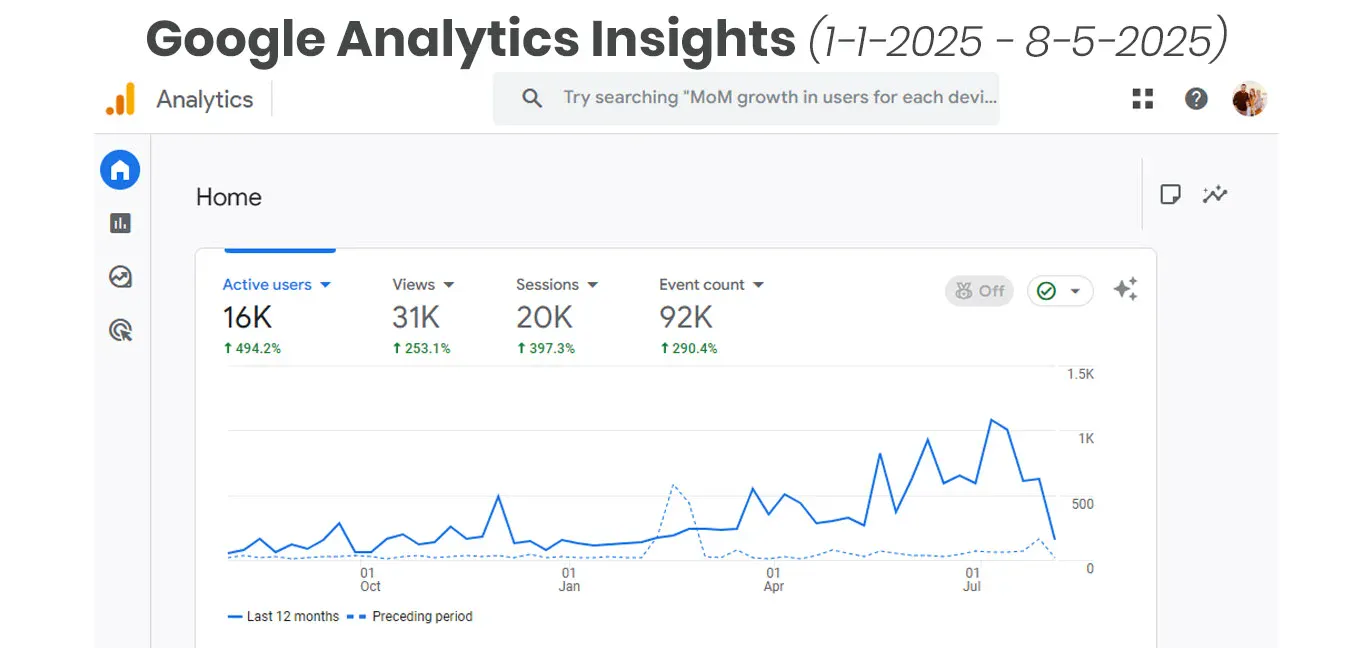Click the sticky note annotations icon
Image resolution: width=1372 pixels, height=648 pixels.
1170,195
